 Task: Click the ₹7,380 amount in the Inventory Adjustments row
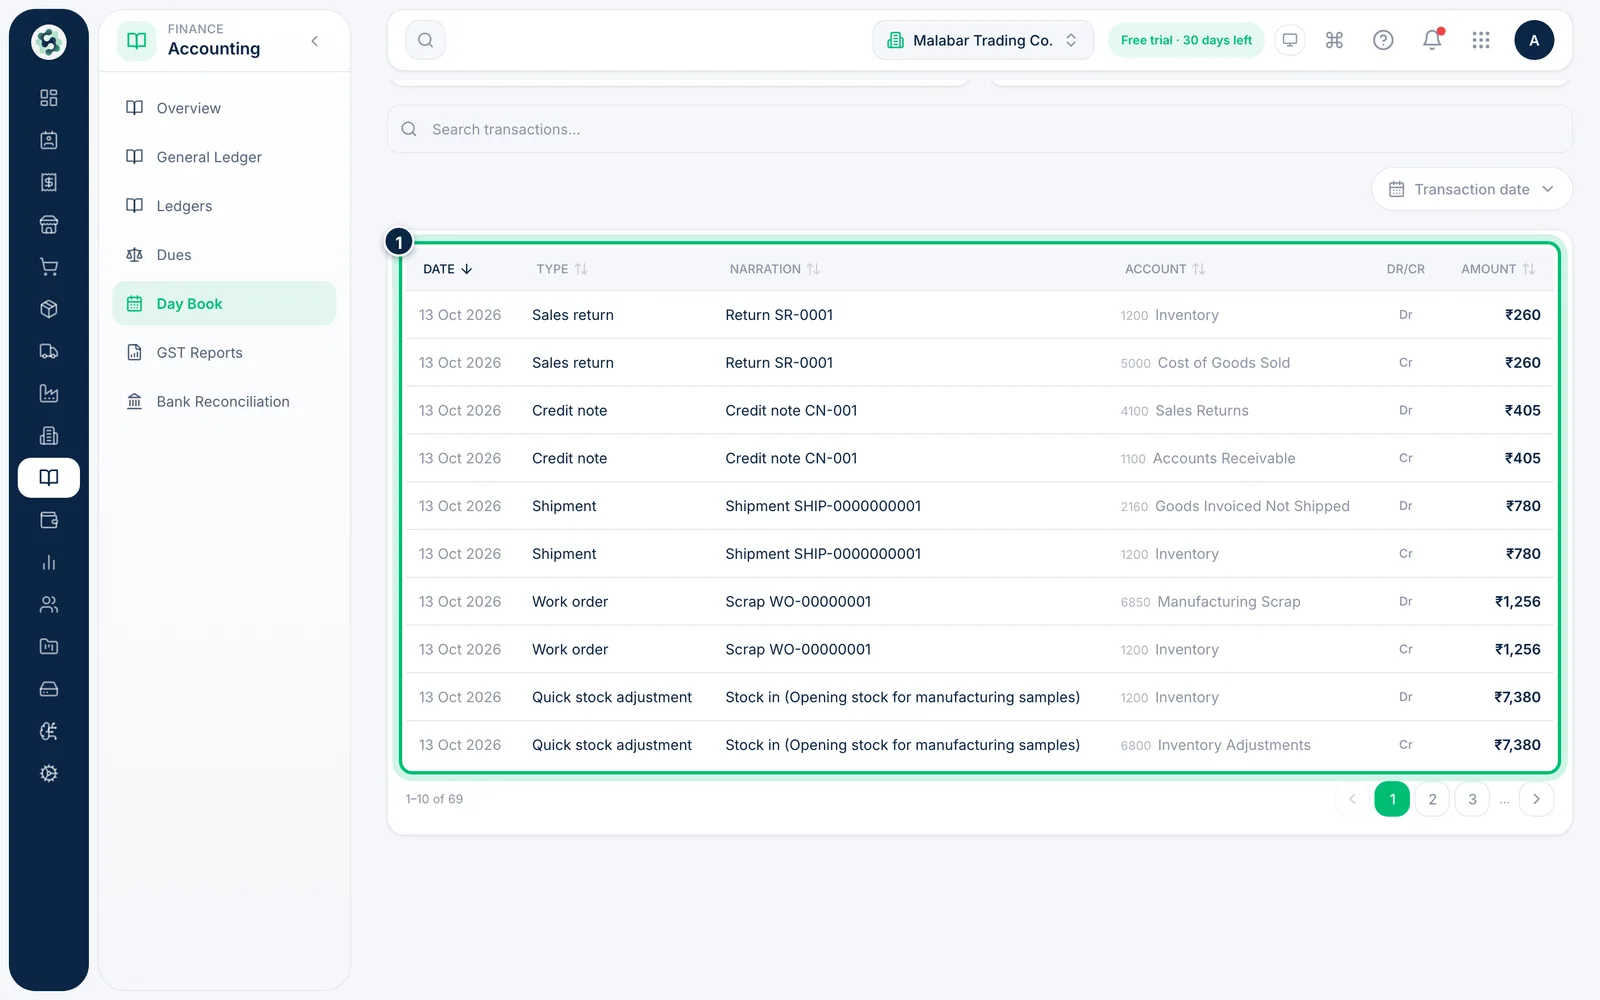click(1517, 745)
